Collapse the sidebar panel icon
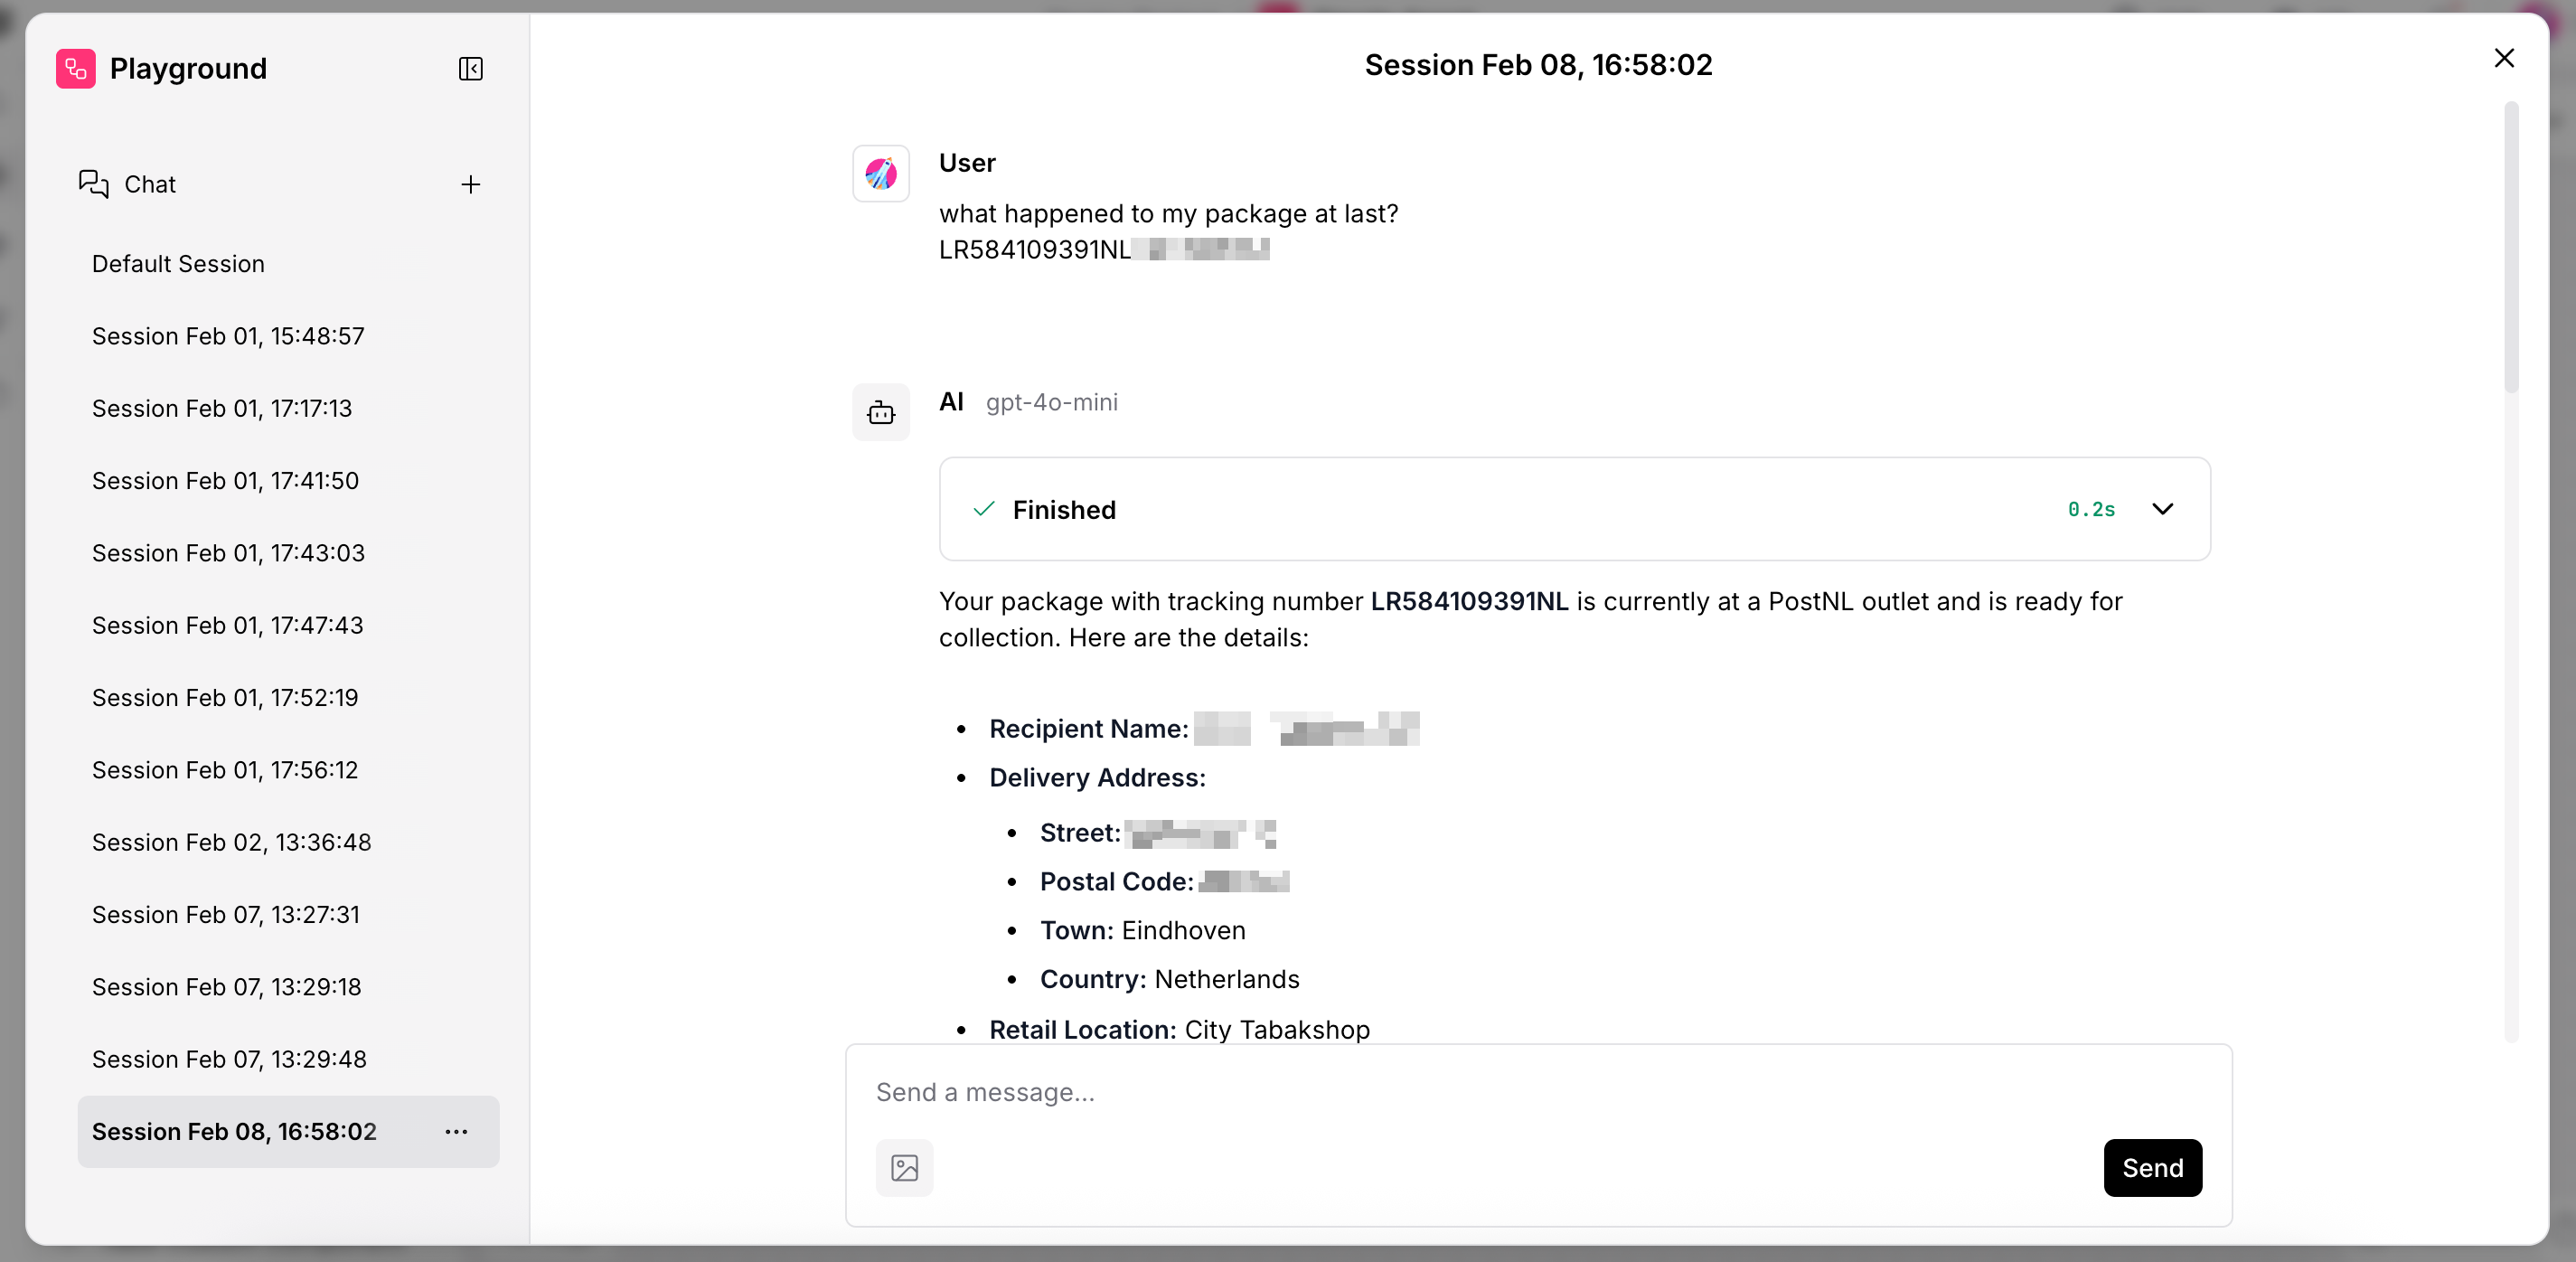This screenshot has height=1262, width=2576. click(x=470, y=69)
